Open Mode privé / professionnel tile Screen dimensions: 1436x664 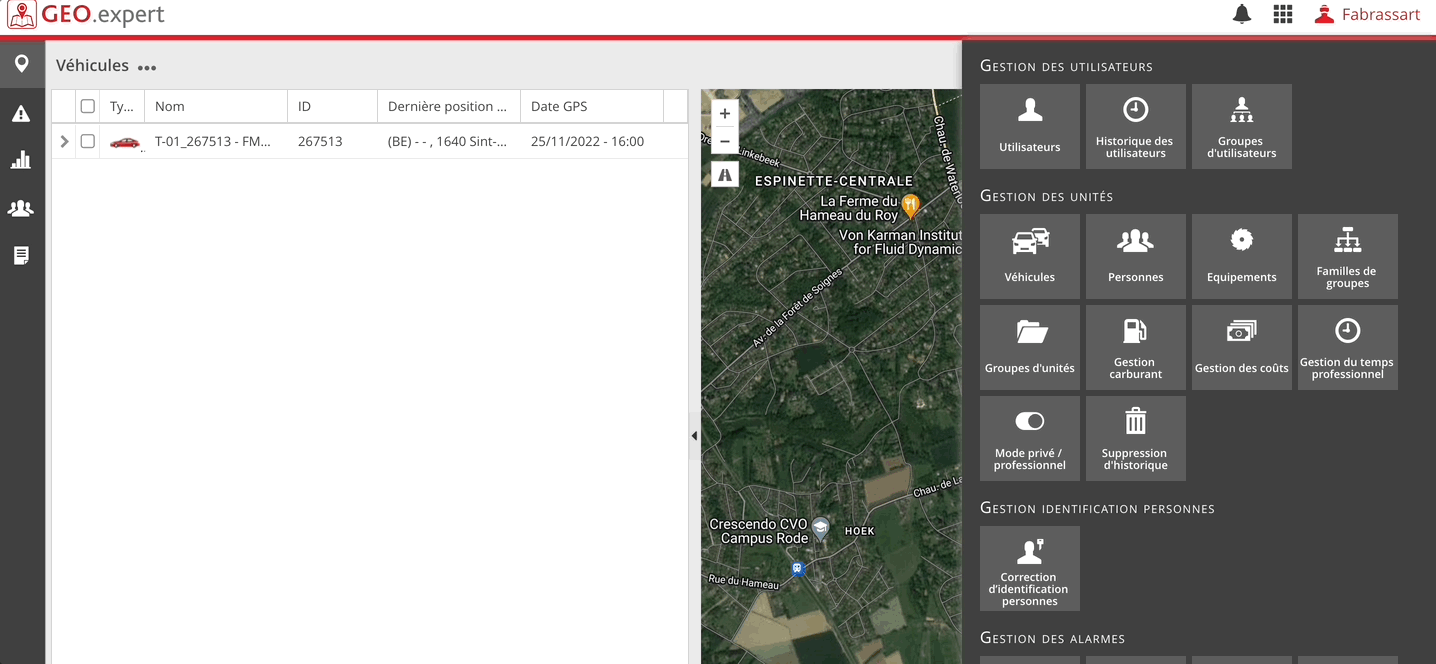coord(1030,438)
